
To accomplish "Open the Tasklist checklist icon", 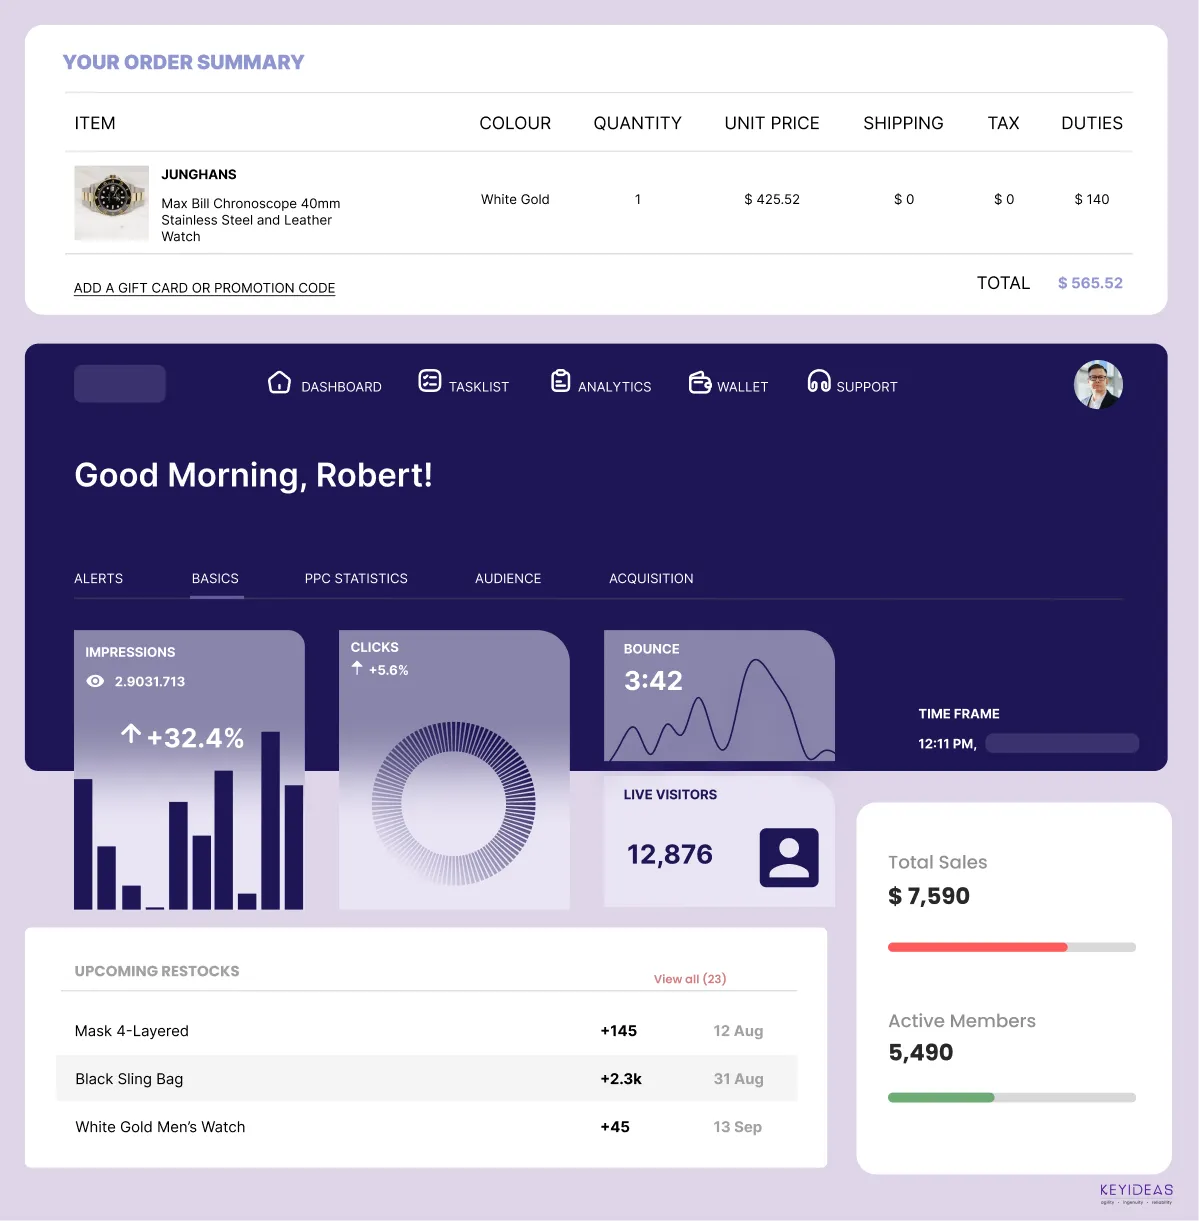I will [429, 381].
